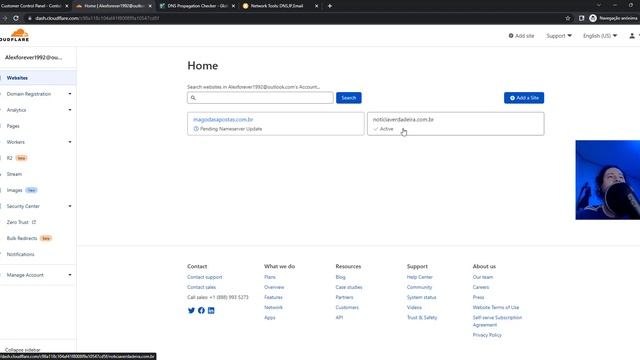Switch to Network Tools browser tab

click(280, 6)
